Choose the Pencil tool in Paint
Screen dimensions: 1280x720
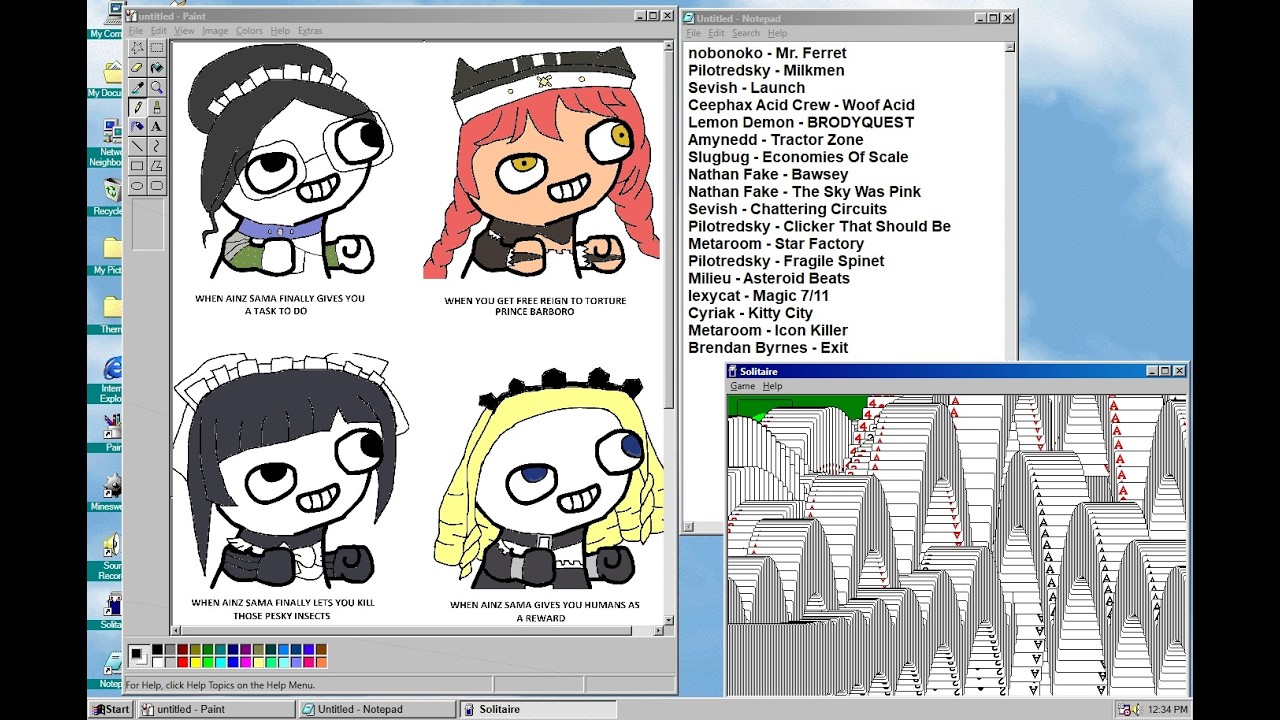(137, 107)
